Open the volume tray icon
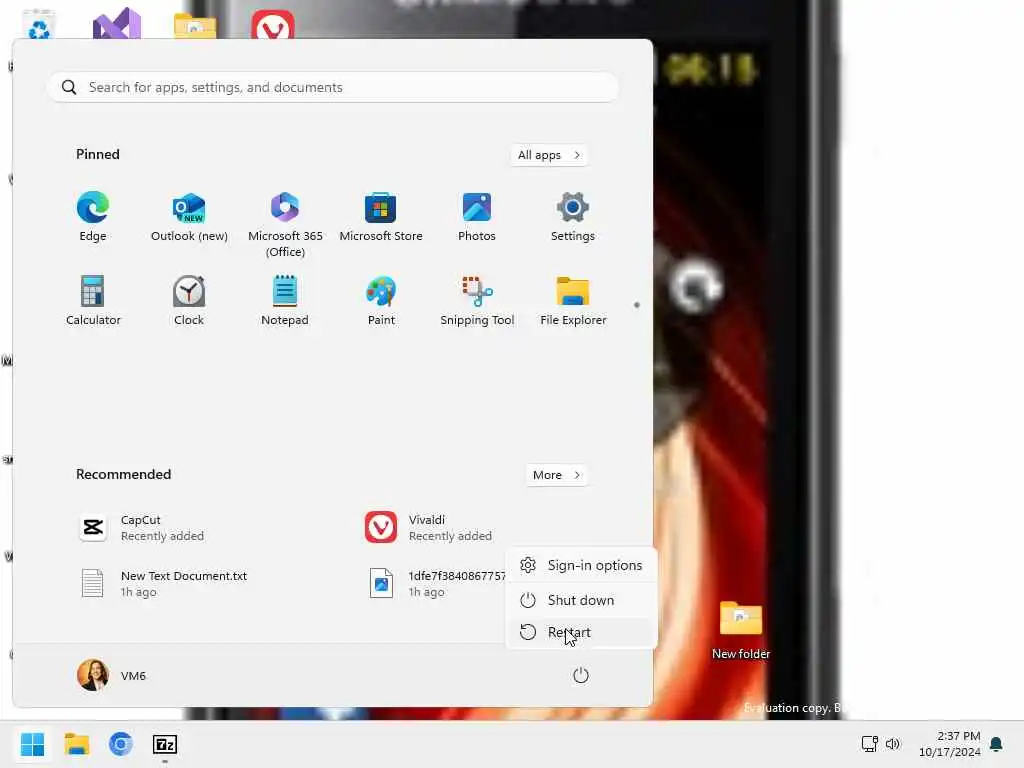The image size is (1024, 768). 893,744
